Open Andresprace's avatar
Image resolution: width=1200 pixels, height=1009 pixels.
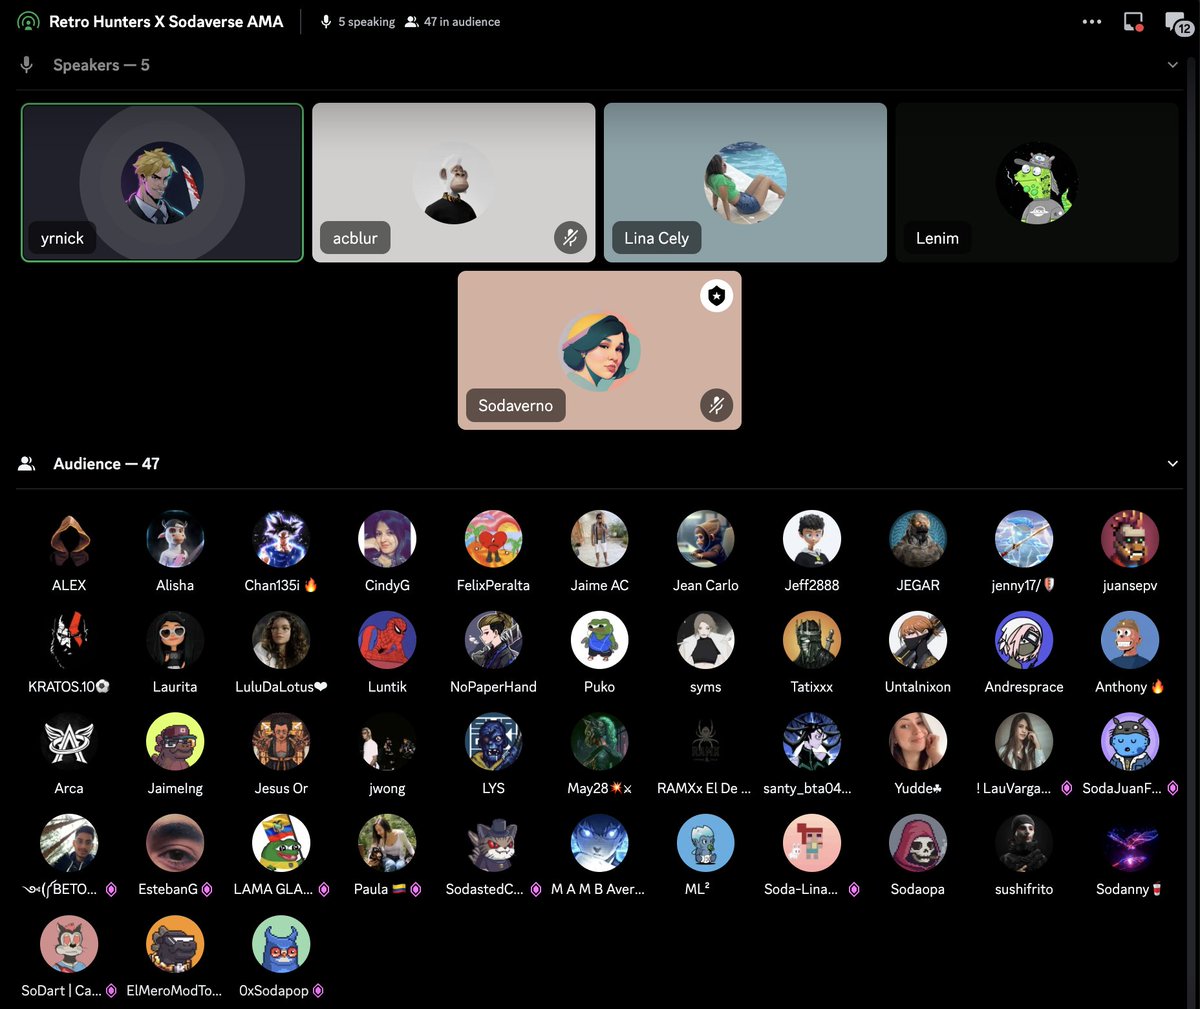(1023, 640)
